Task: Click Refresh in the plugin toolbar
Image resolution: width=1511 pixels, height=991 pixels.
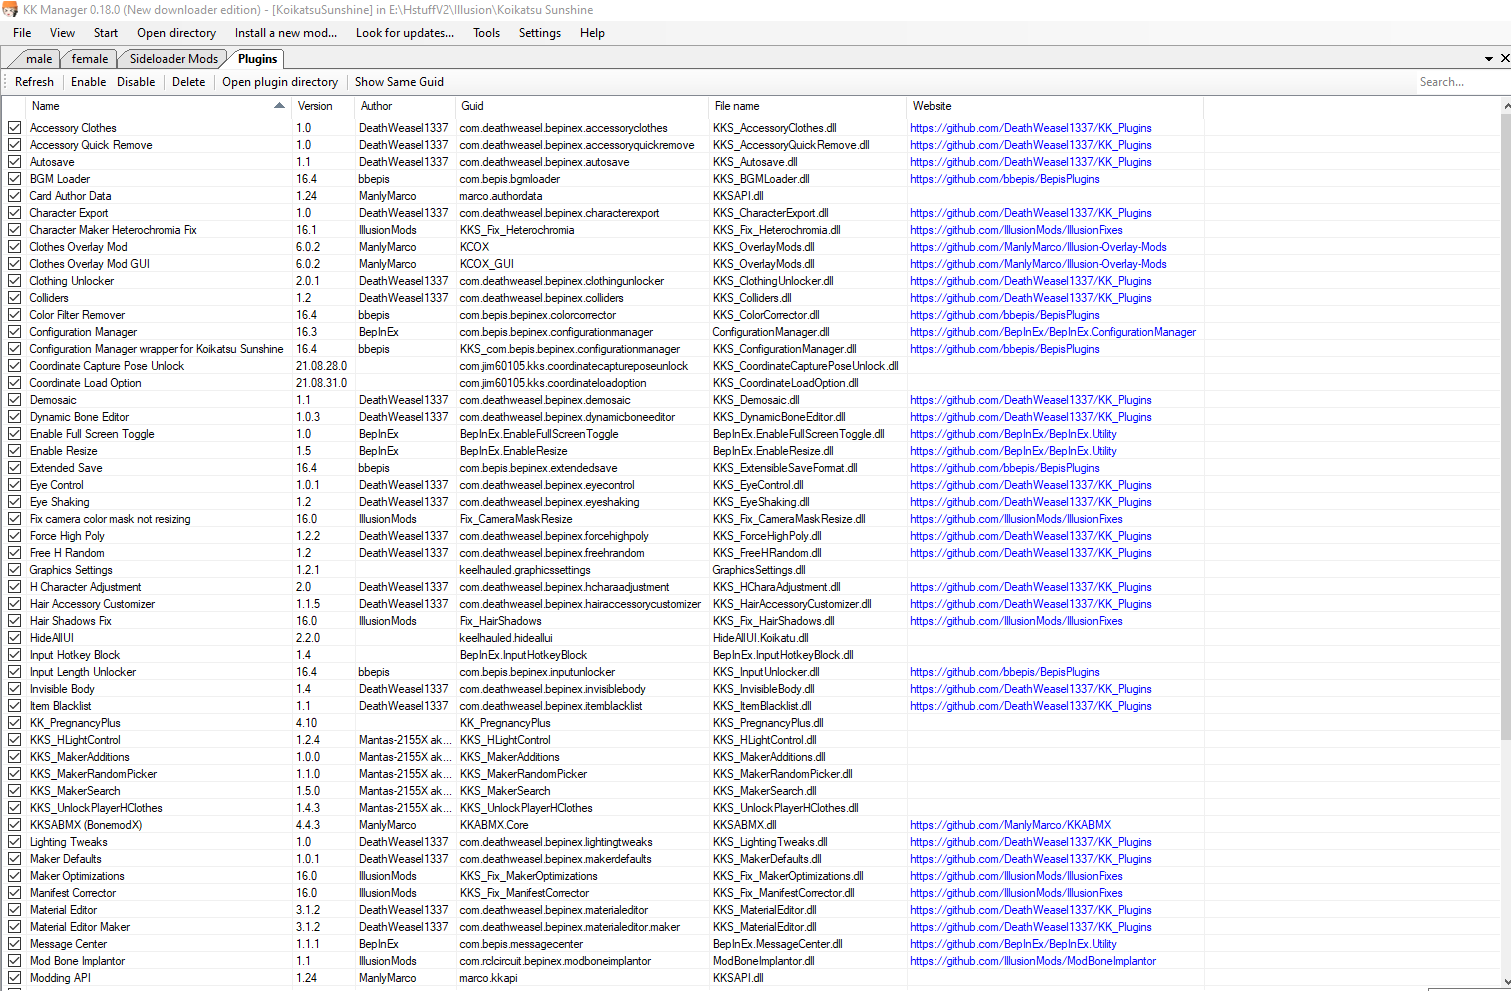Action: (x=34, y=82)
